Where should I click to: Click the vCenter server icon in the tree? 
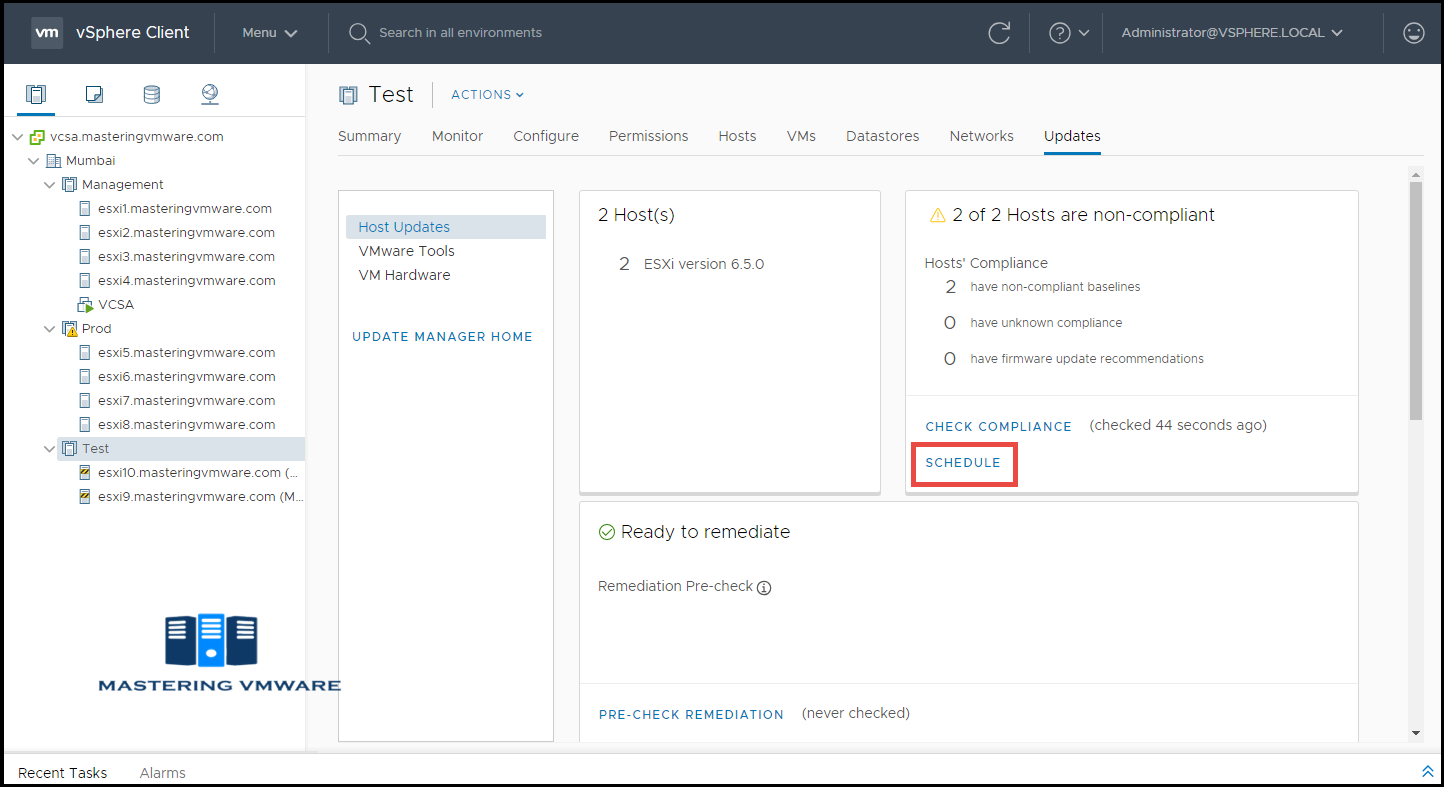[37, 137]
